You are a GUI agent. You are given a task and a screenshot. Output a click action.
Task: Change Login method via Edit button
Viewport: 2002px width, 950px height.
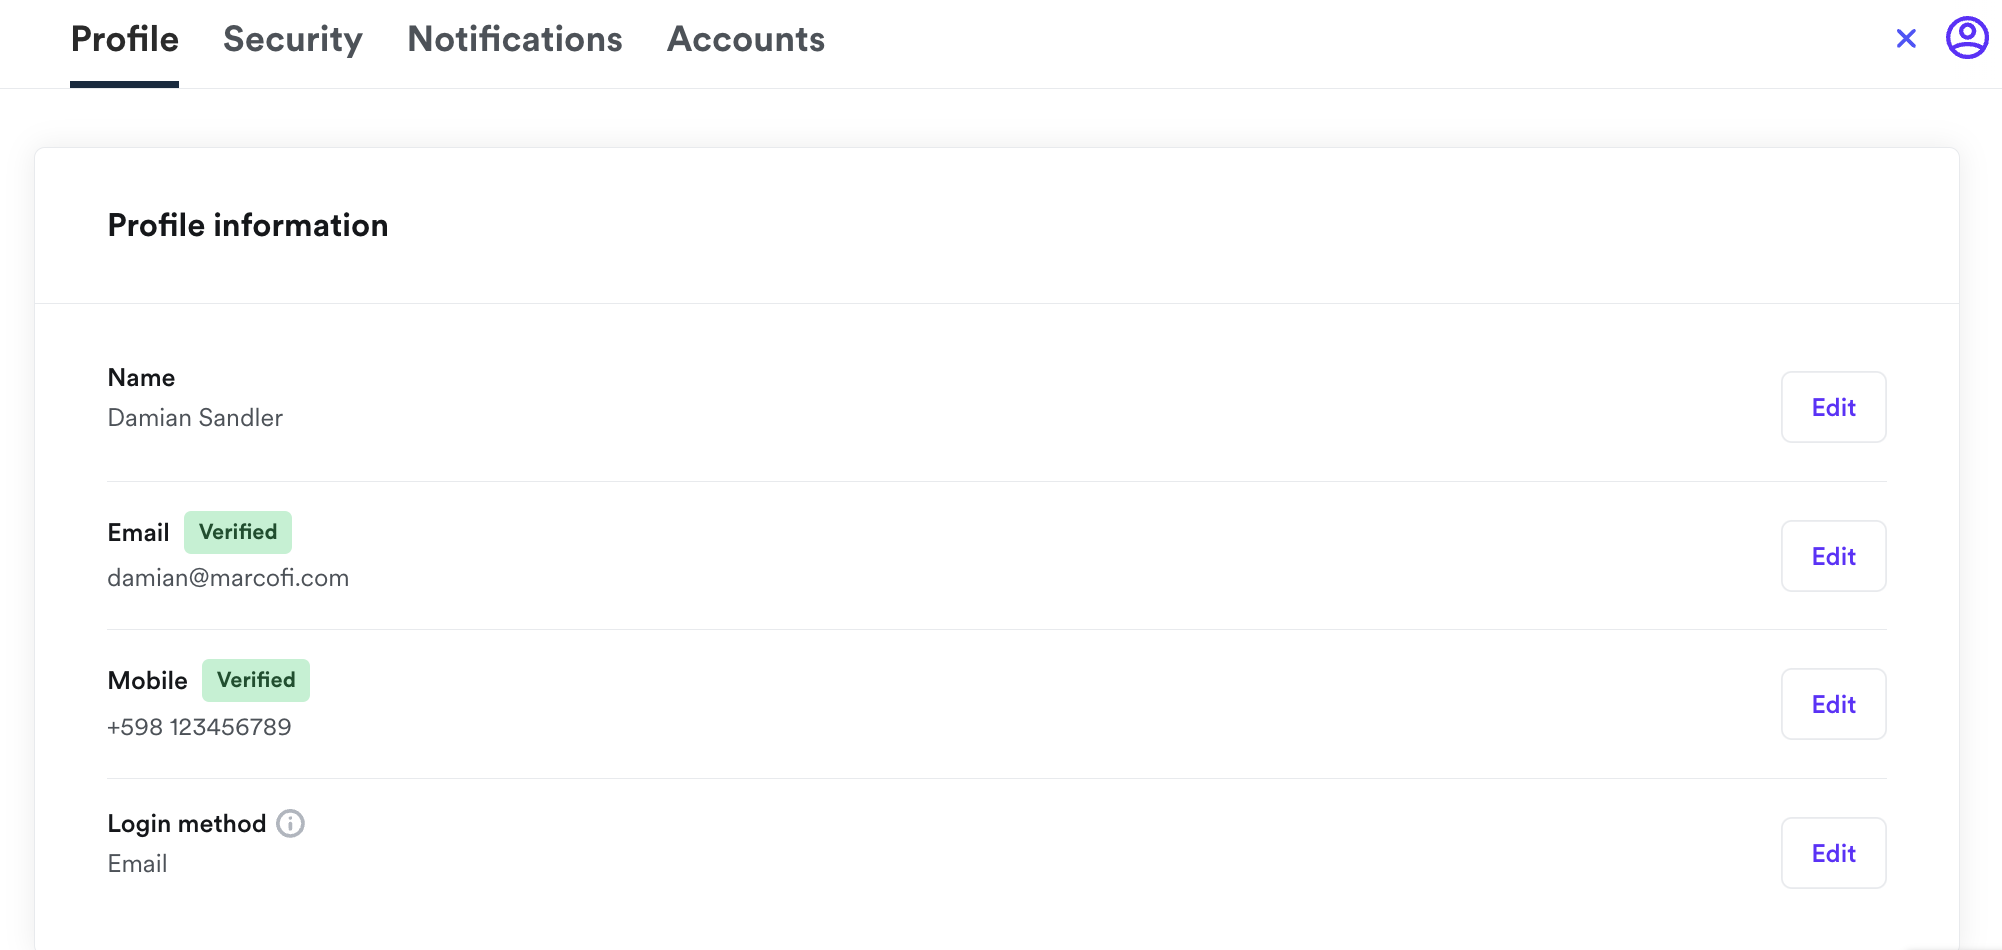tap(1833, 853)
